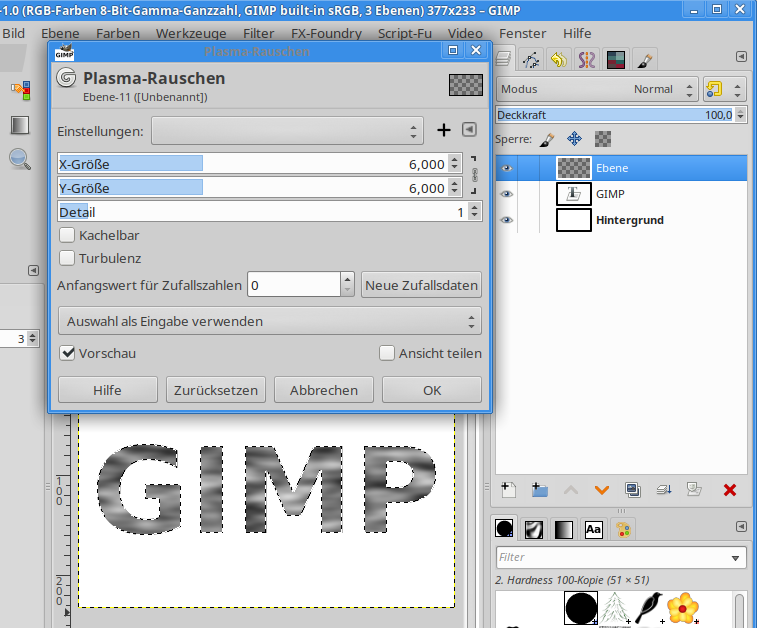Open the Script-Fu menu
This screenshot has width=757, height=628.
[405, 33]
